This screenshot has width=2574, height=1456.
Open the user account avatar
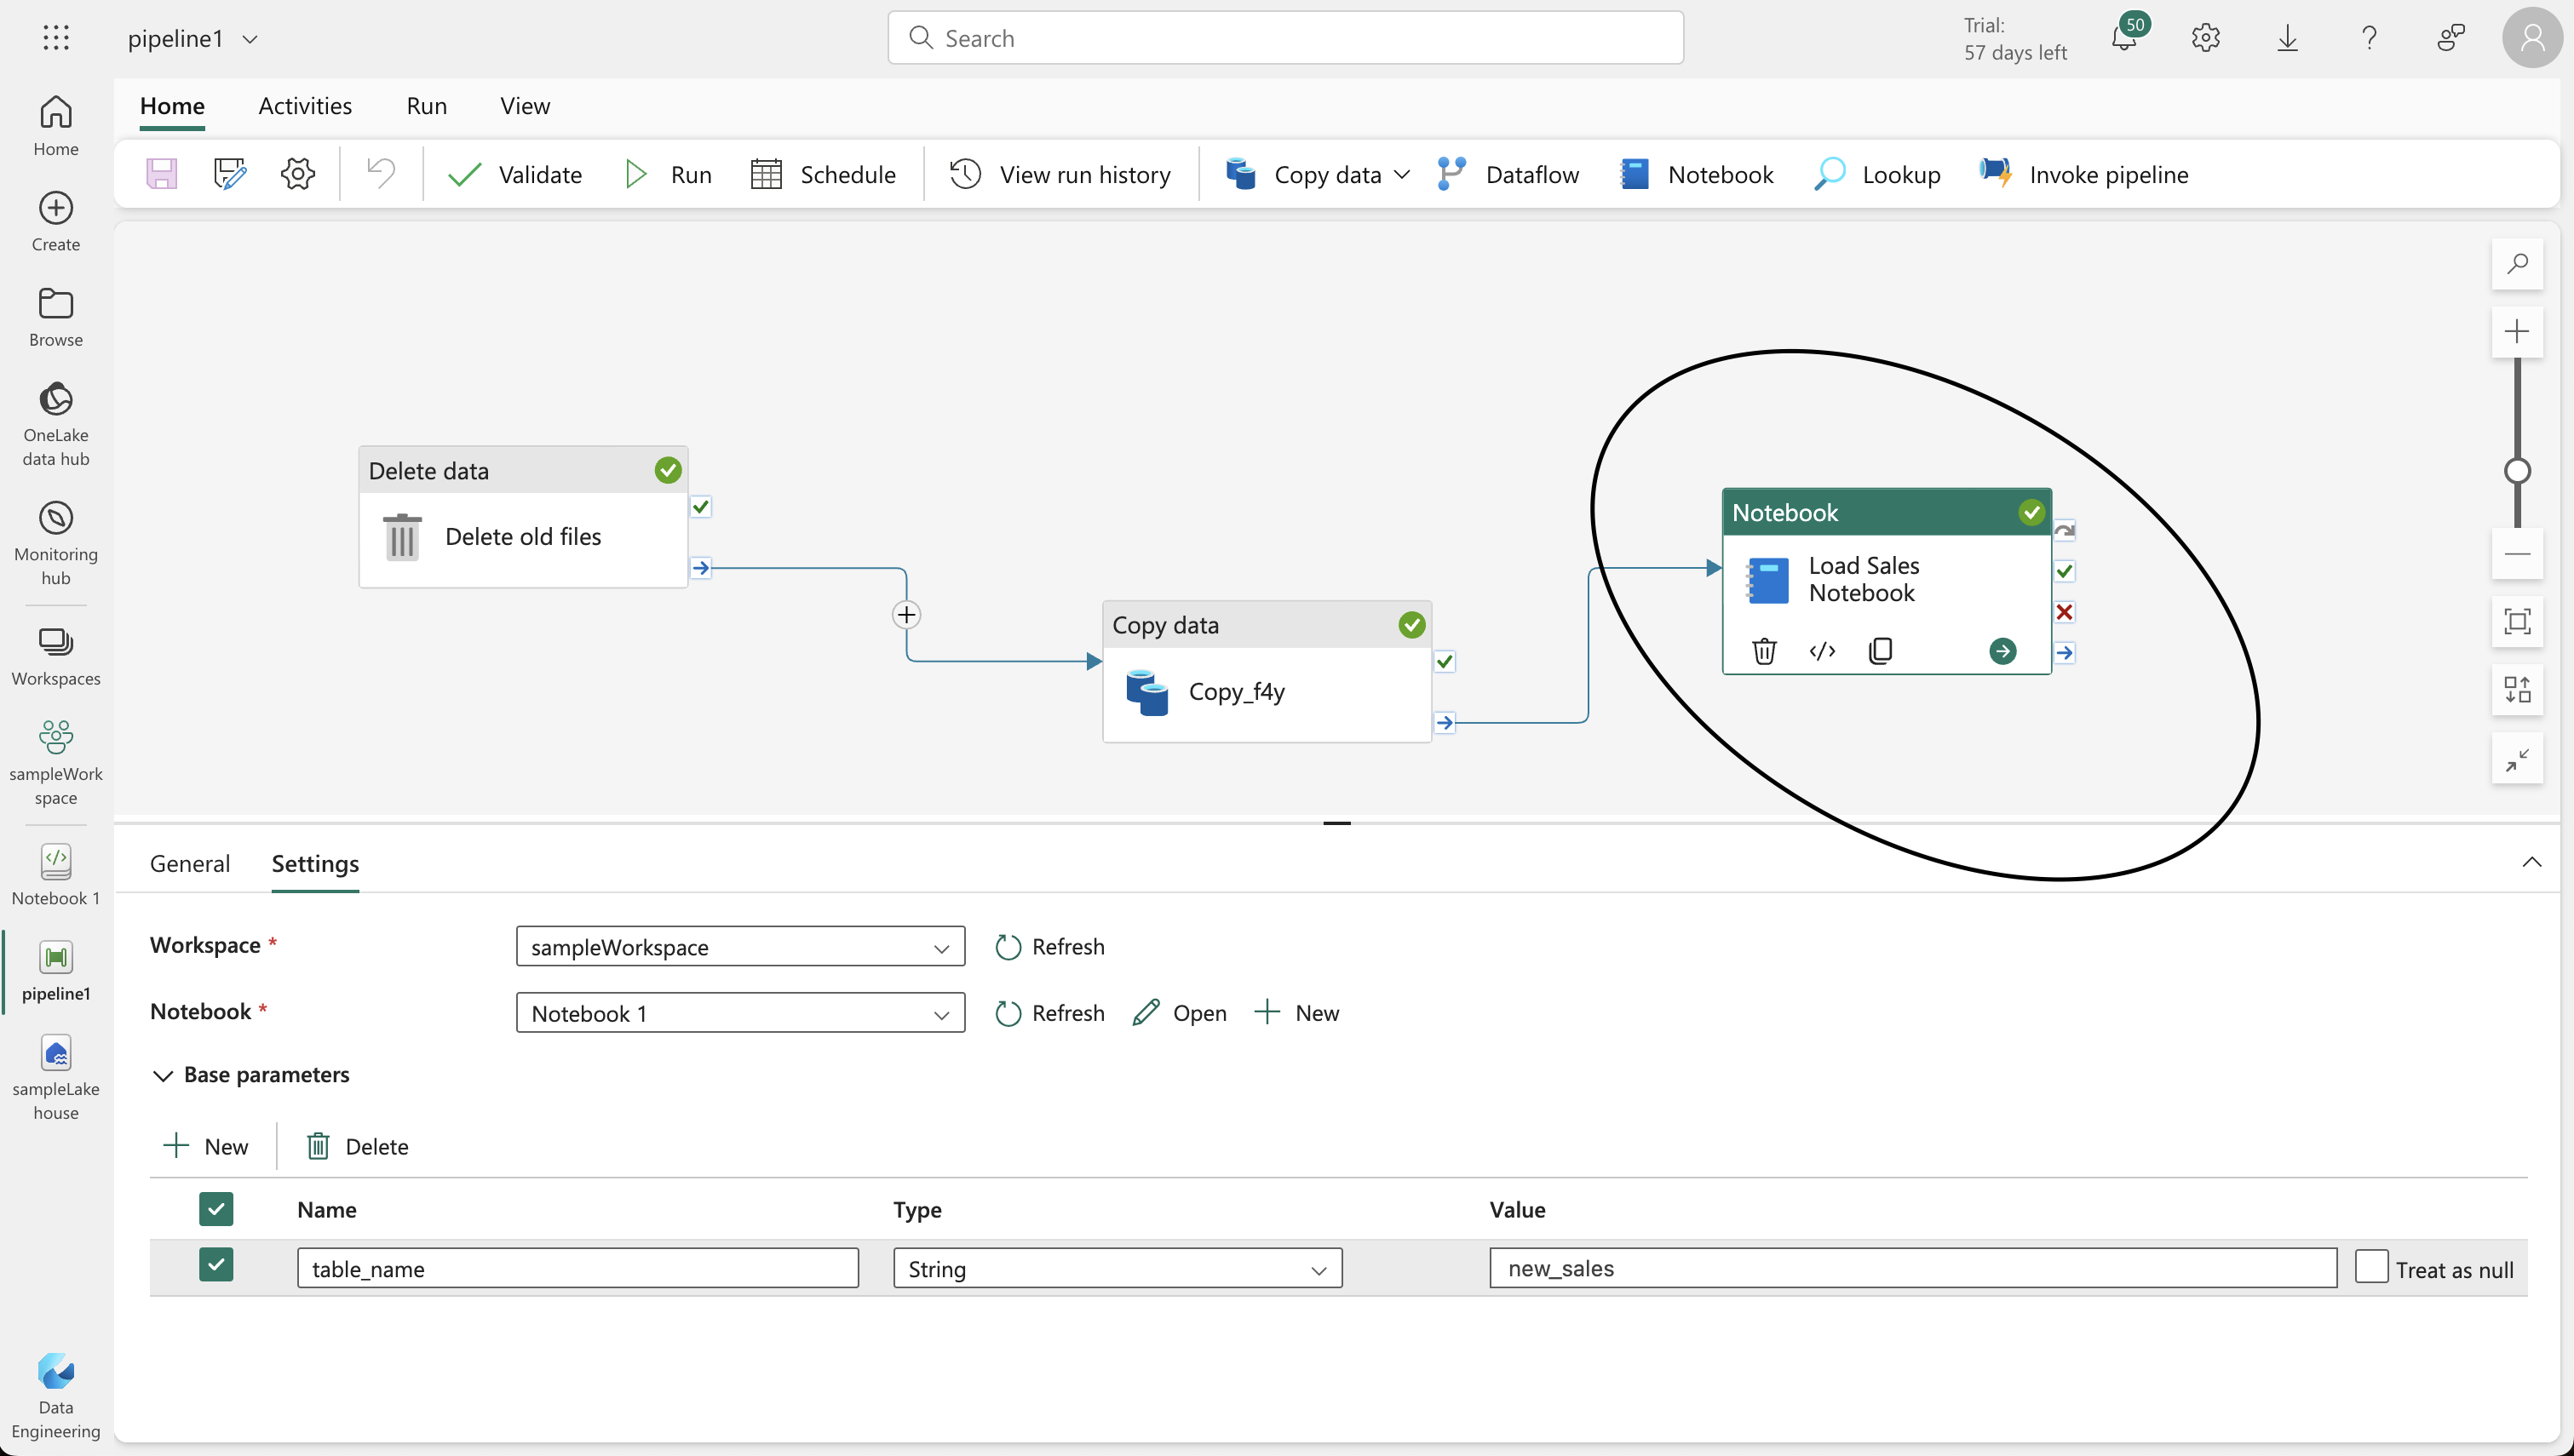2532,38
